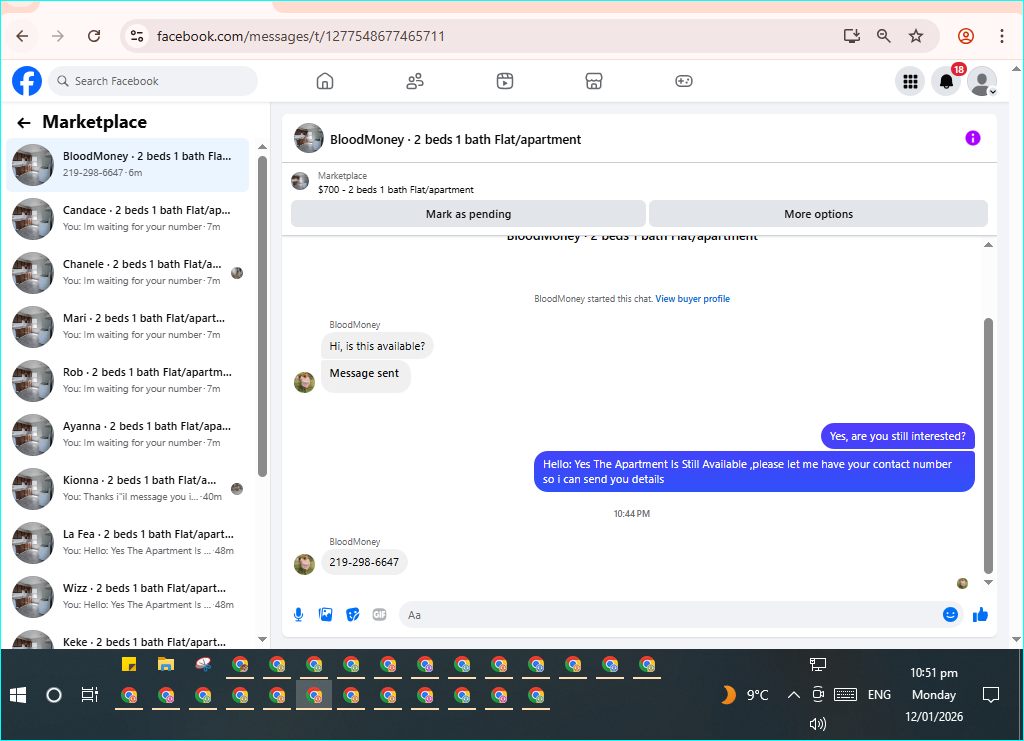The image size is (1024, 741).
Task: Choose a GIF in the composer
Action: coord(379,614)
